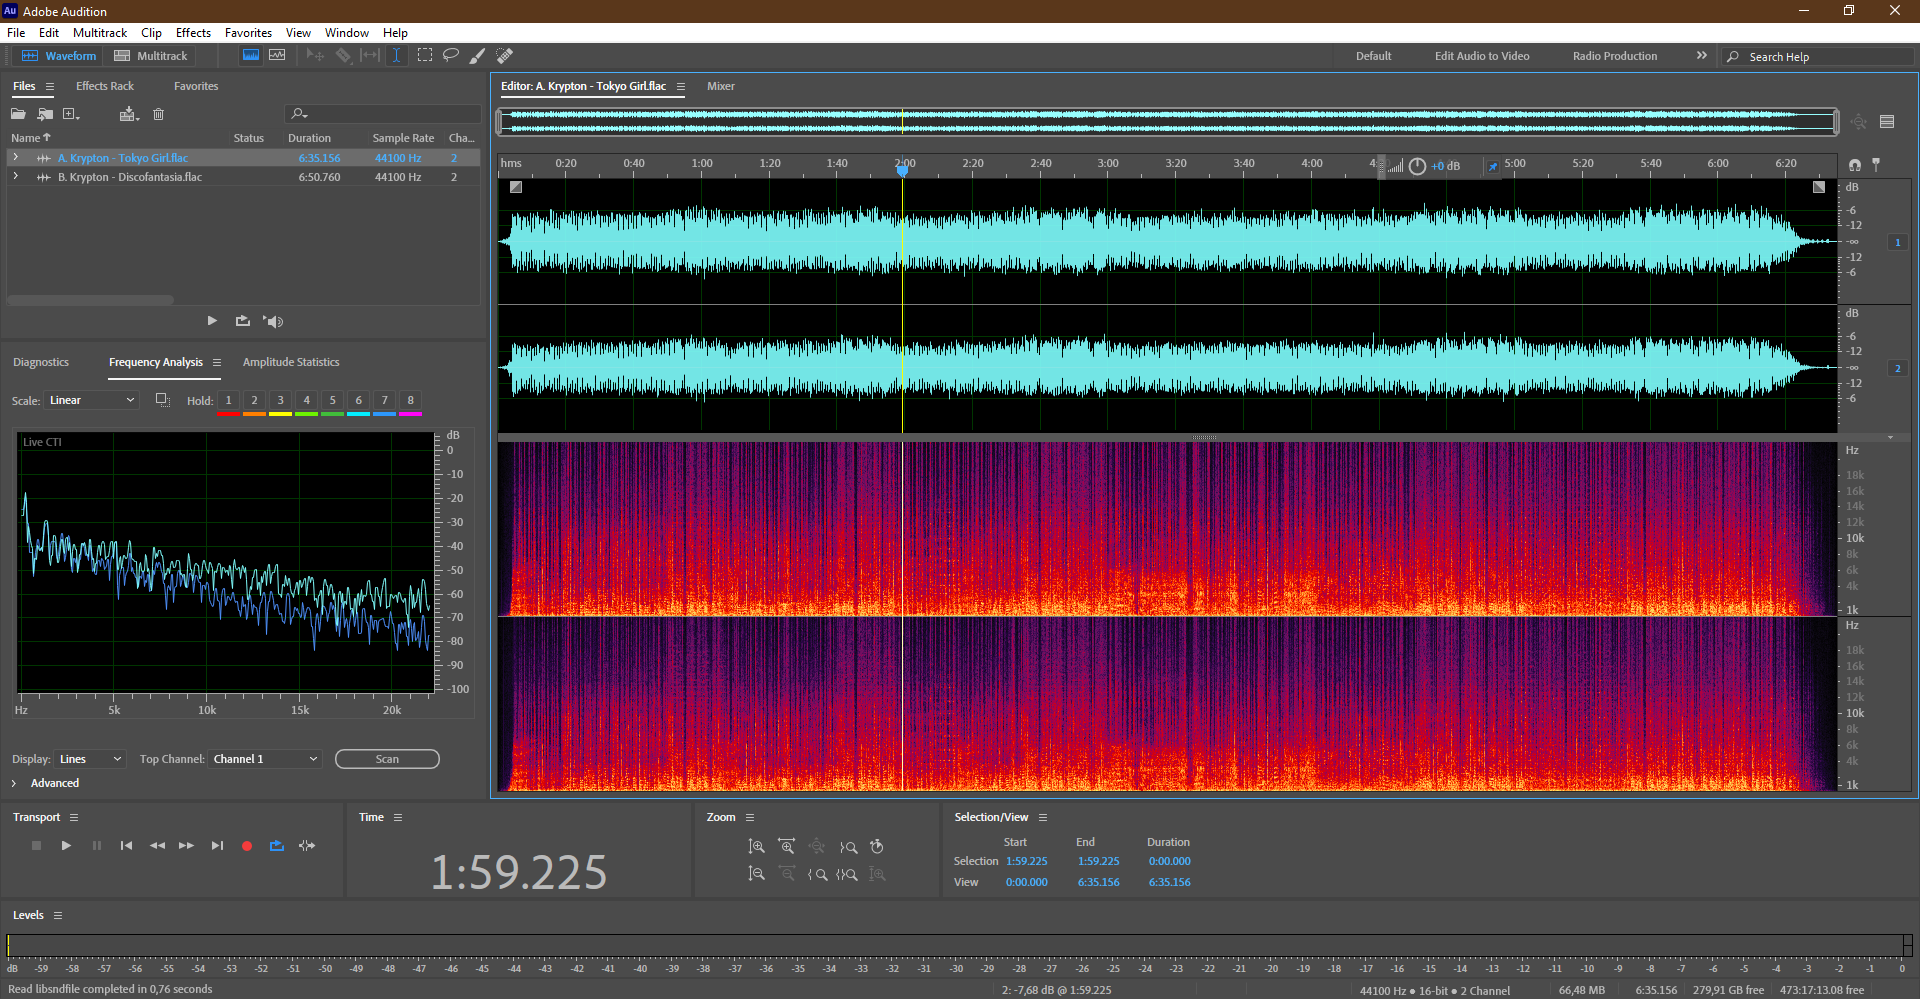This screenshot has width=1920, height=999.
Task: Click the Files panel loop playback icon
Action: click(x=242, y=321)
